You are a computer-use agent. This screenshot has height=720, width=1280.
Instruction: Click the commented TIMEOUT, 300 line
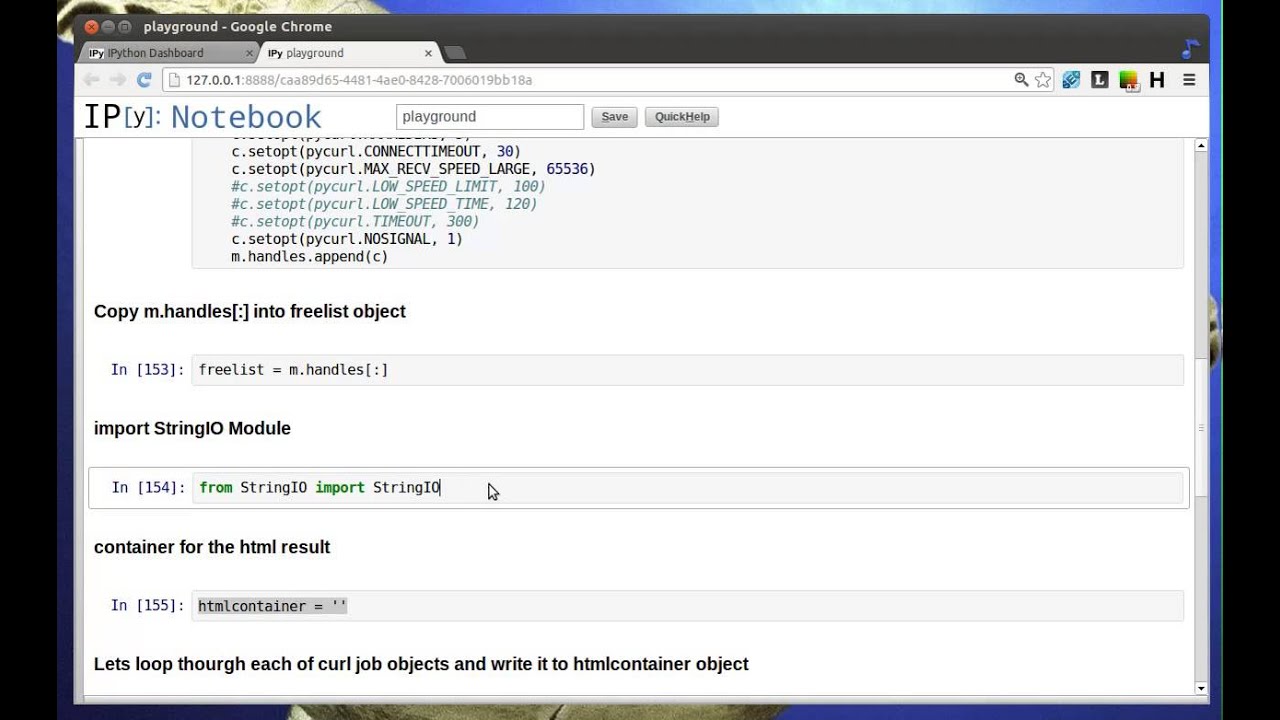pos(355,222)
